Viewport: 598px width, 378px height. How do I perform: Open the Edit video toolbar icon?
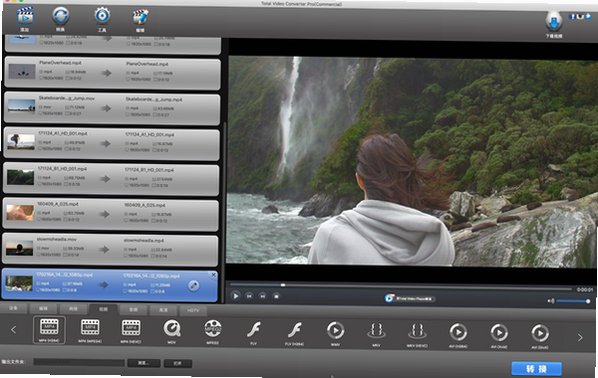140,17
